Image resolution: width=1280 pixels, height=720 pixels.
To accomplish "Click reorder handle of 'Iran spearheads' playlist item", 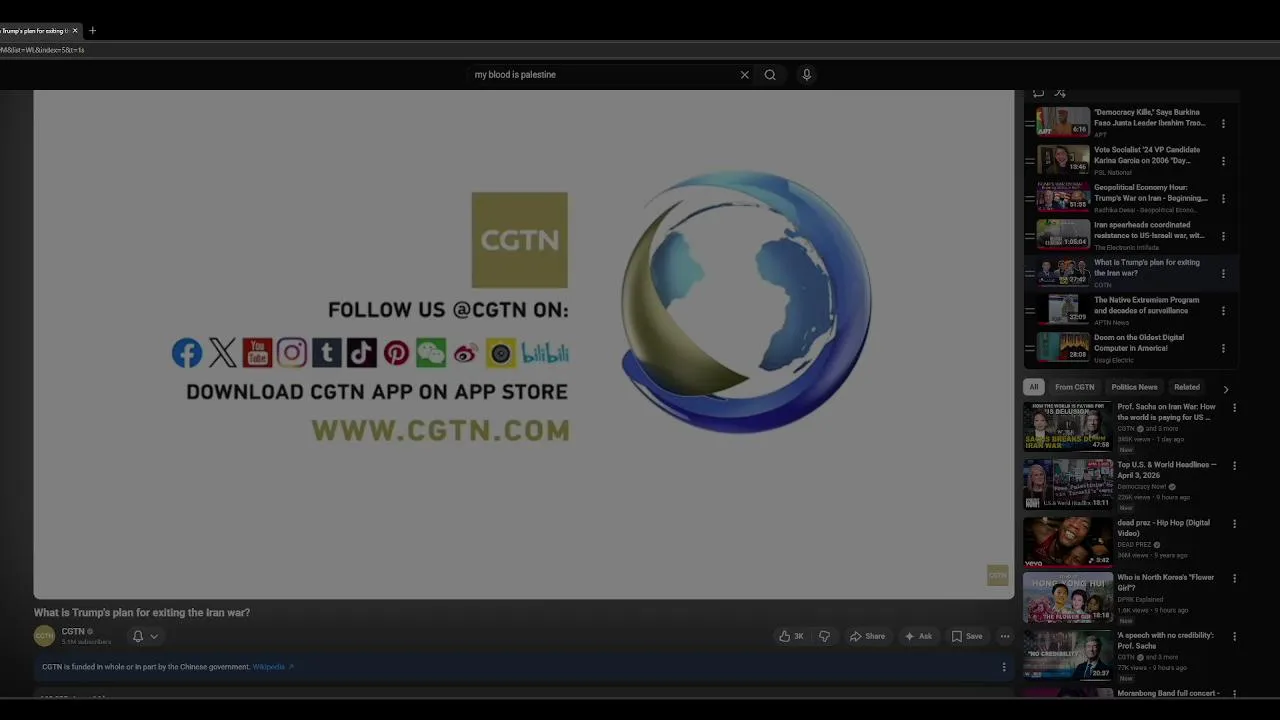I will coord(1029,236).
